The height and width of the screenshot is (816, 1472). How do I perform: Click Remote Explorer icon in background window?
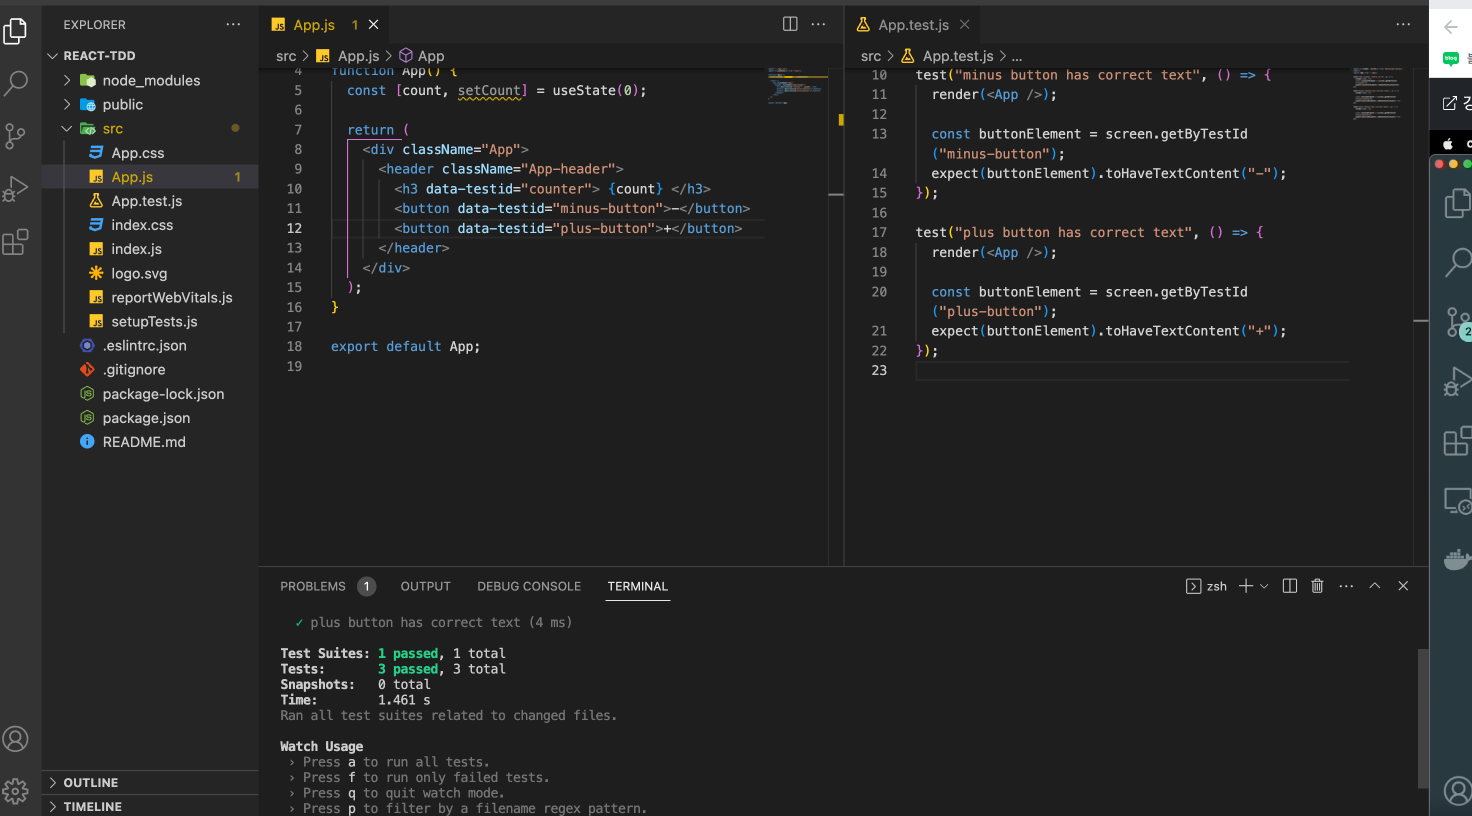(x=1458, y=500)
